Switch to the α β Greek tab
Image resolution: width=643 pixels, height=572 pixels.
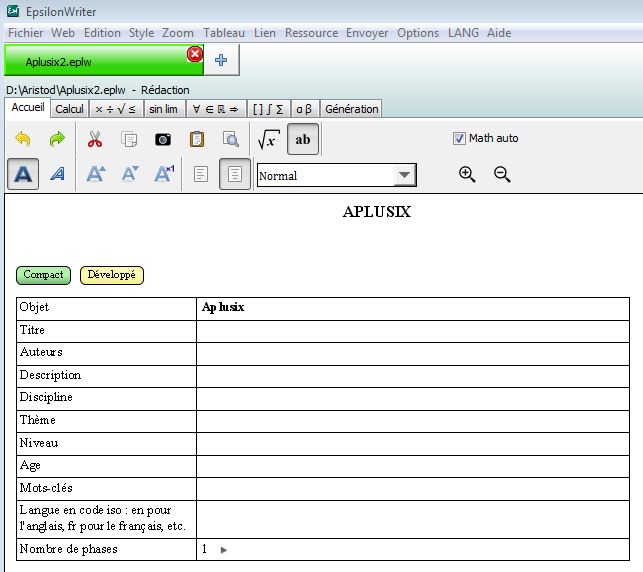[x=304, y=109]
